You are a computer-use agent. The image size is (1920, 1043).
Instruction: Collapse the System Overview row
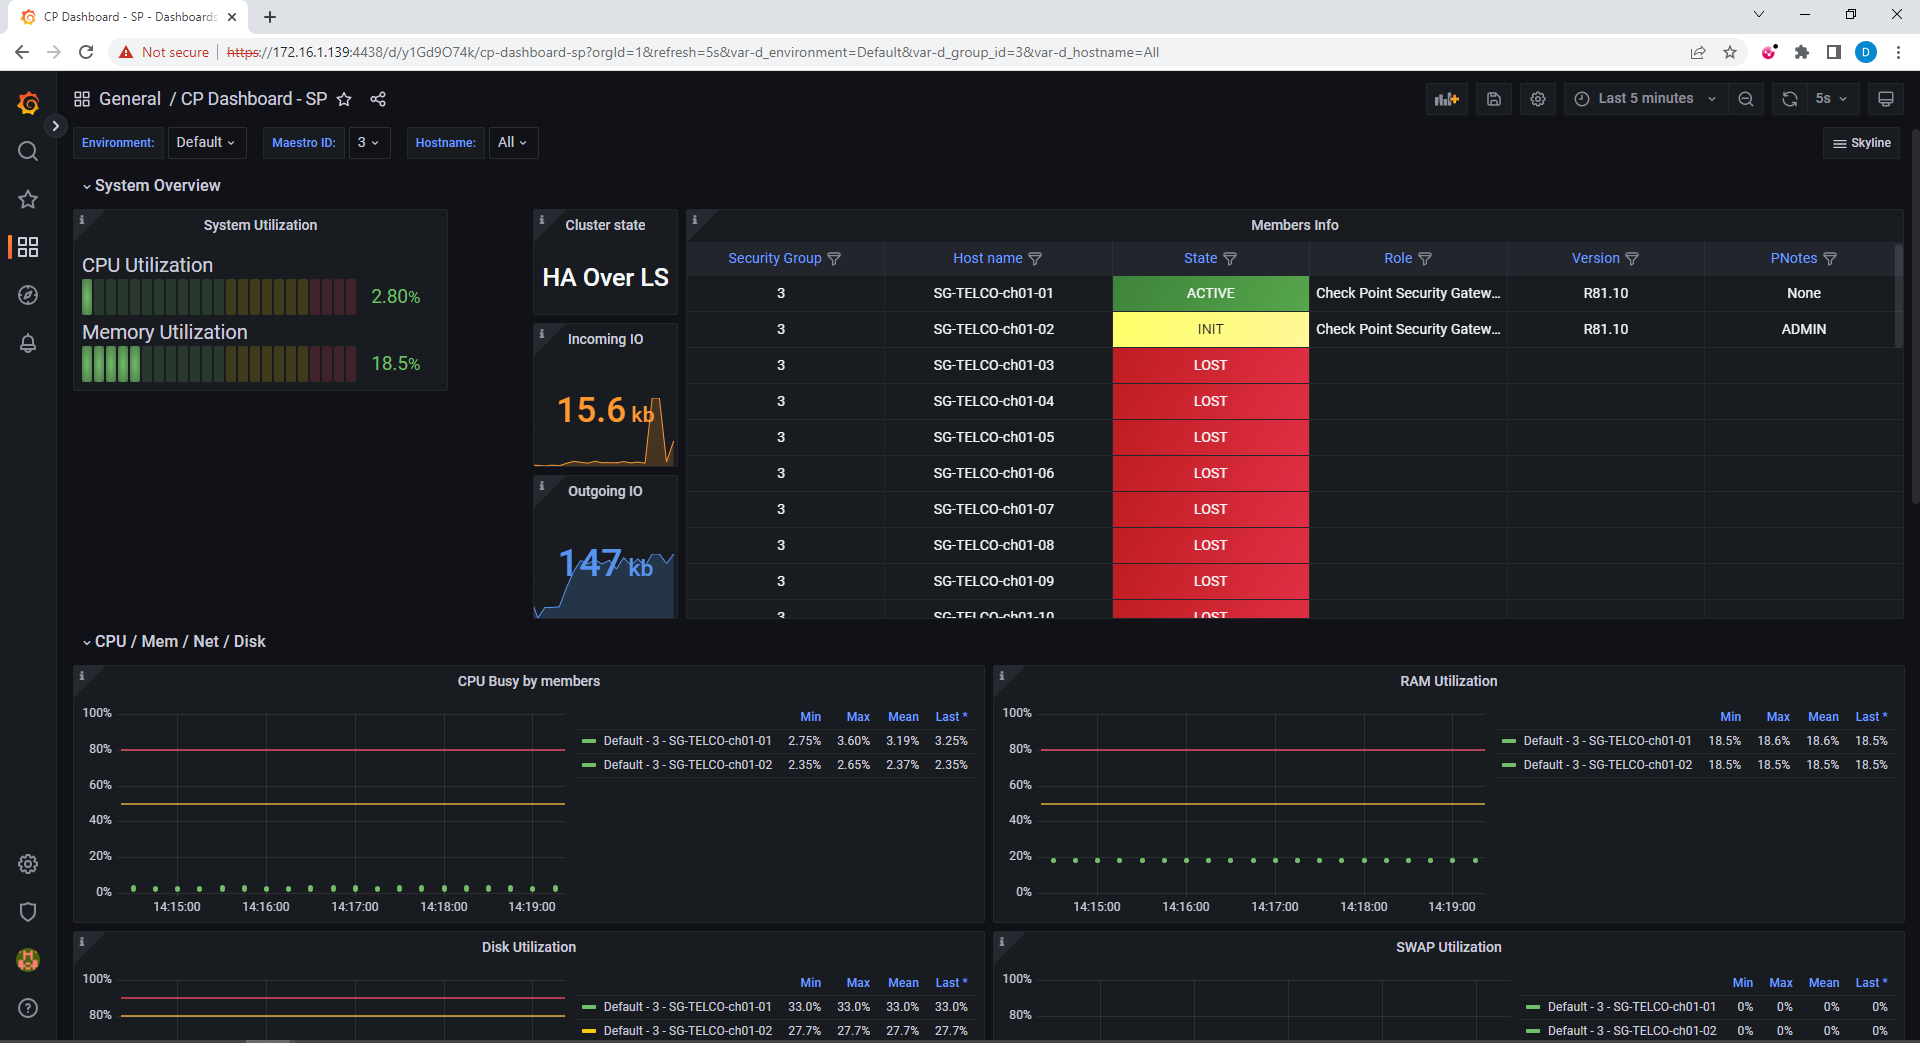[151, 186]
